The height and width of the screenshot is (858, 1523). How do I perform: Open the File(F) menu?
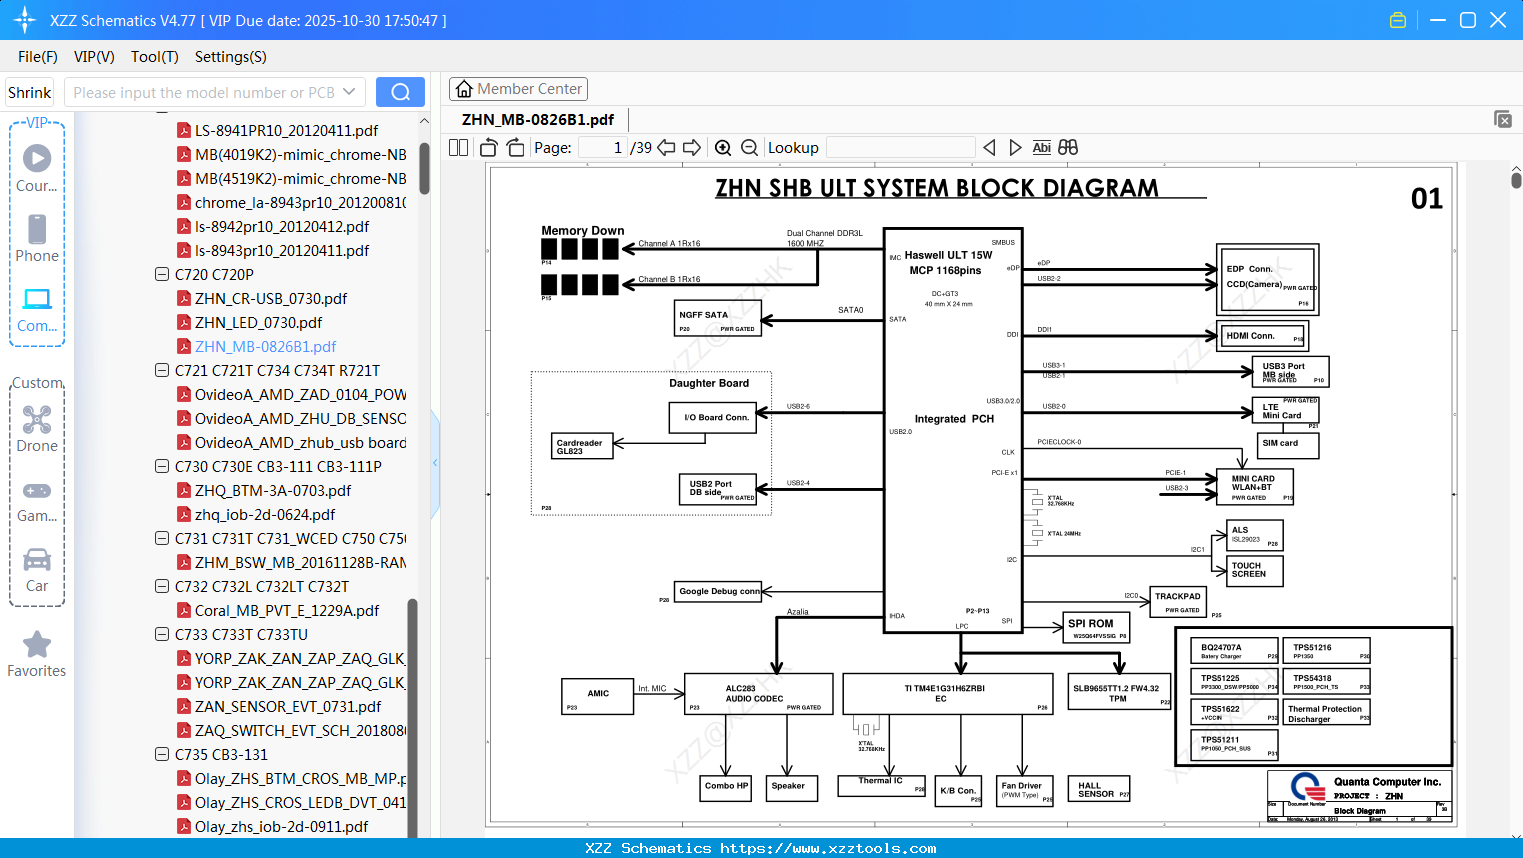point(38,57)
